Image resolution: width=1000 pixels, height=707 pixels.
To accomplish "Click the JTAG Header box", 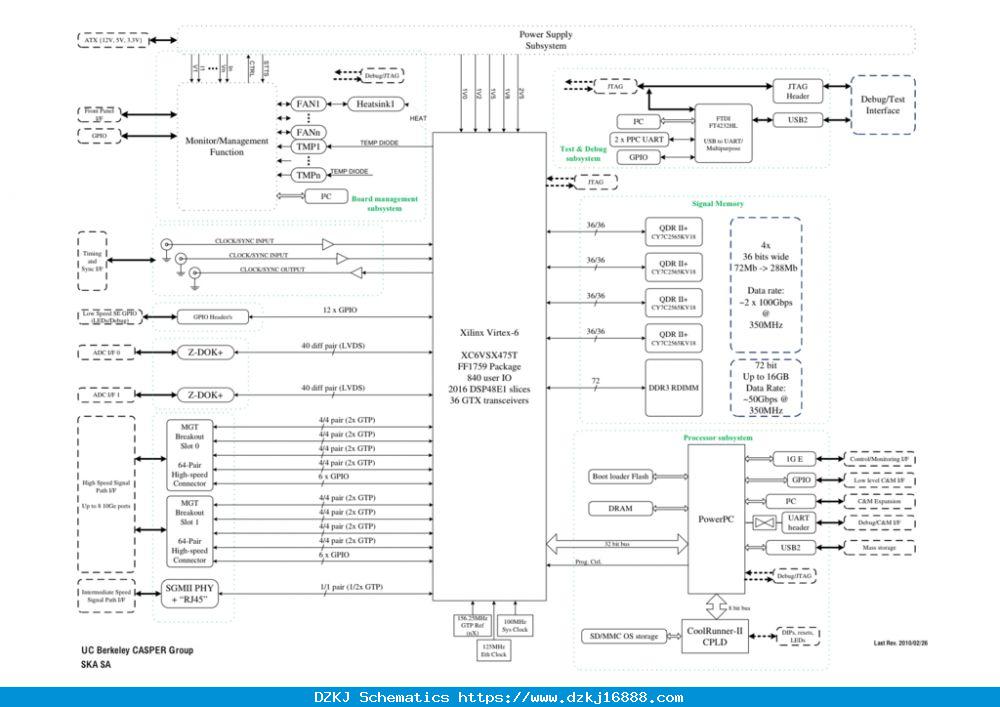I will point(797,91).
